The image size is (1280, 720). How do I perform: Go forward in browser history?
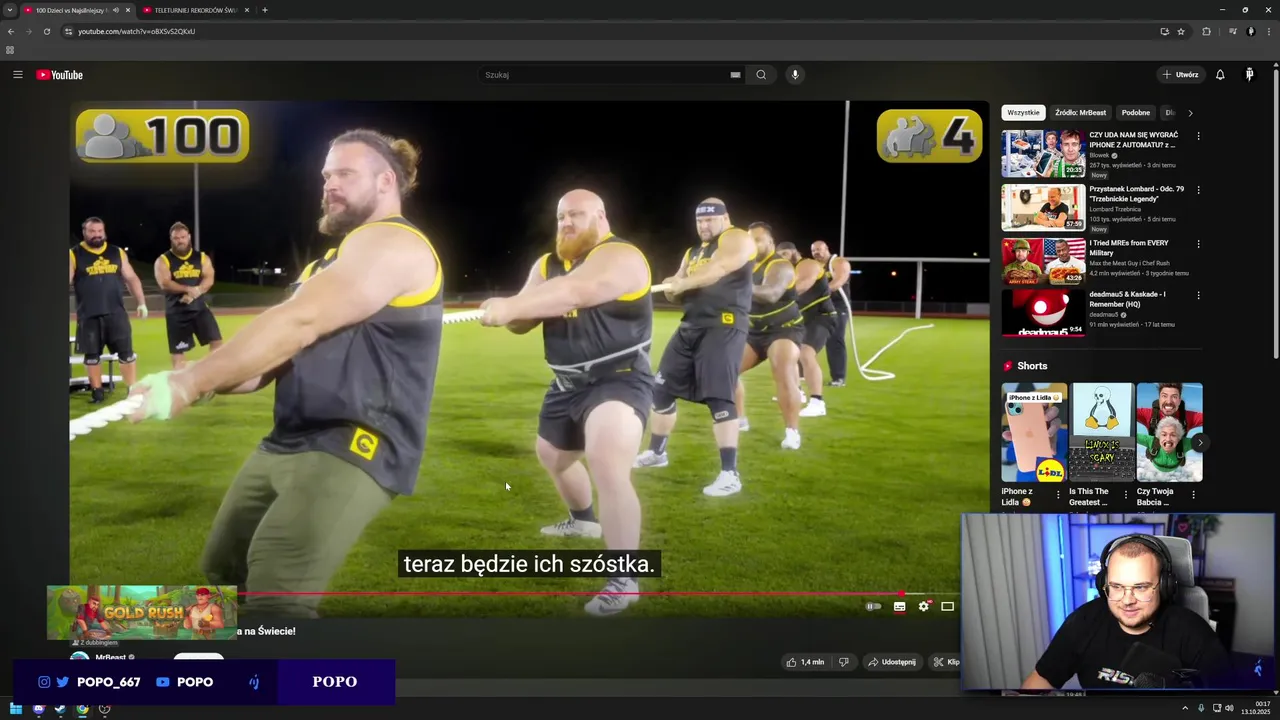click(28, 31)
